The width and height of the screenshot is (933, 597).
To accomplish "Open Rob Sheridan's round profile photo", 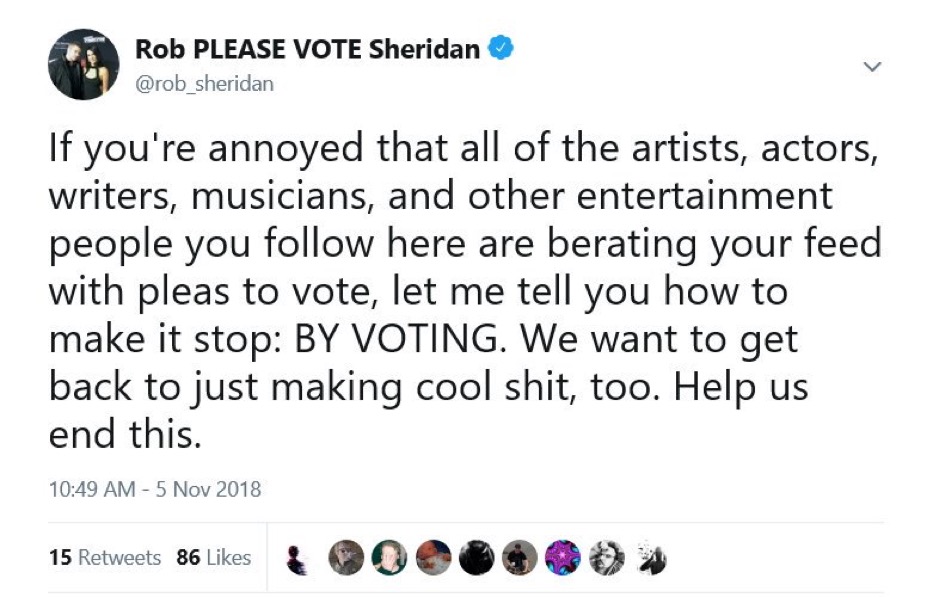I will [x=83, y=64].
